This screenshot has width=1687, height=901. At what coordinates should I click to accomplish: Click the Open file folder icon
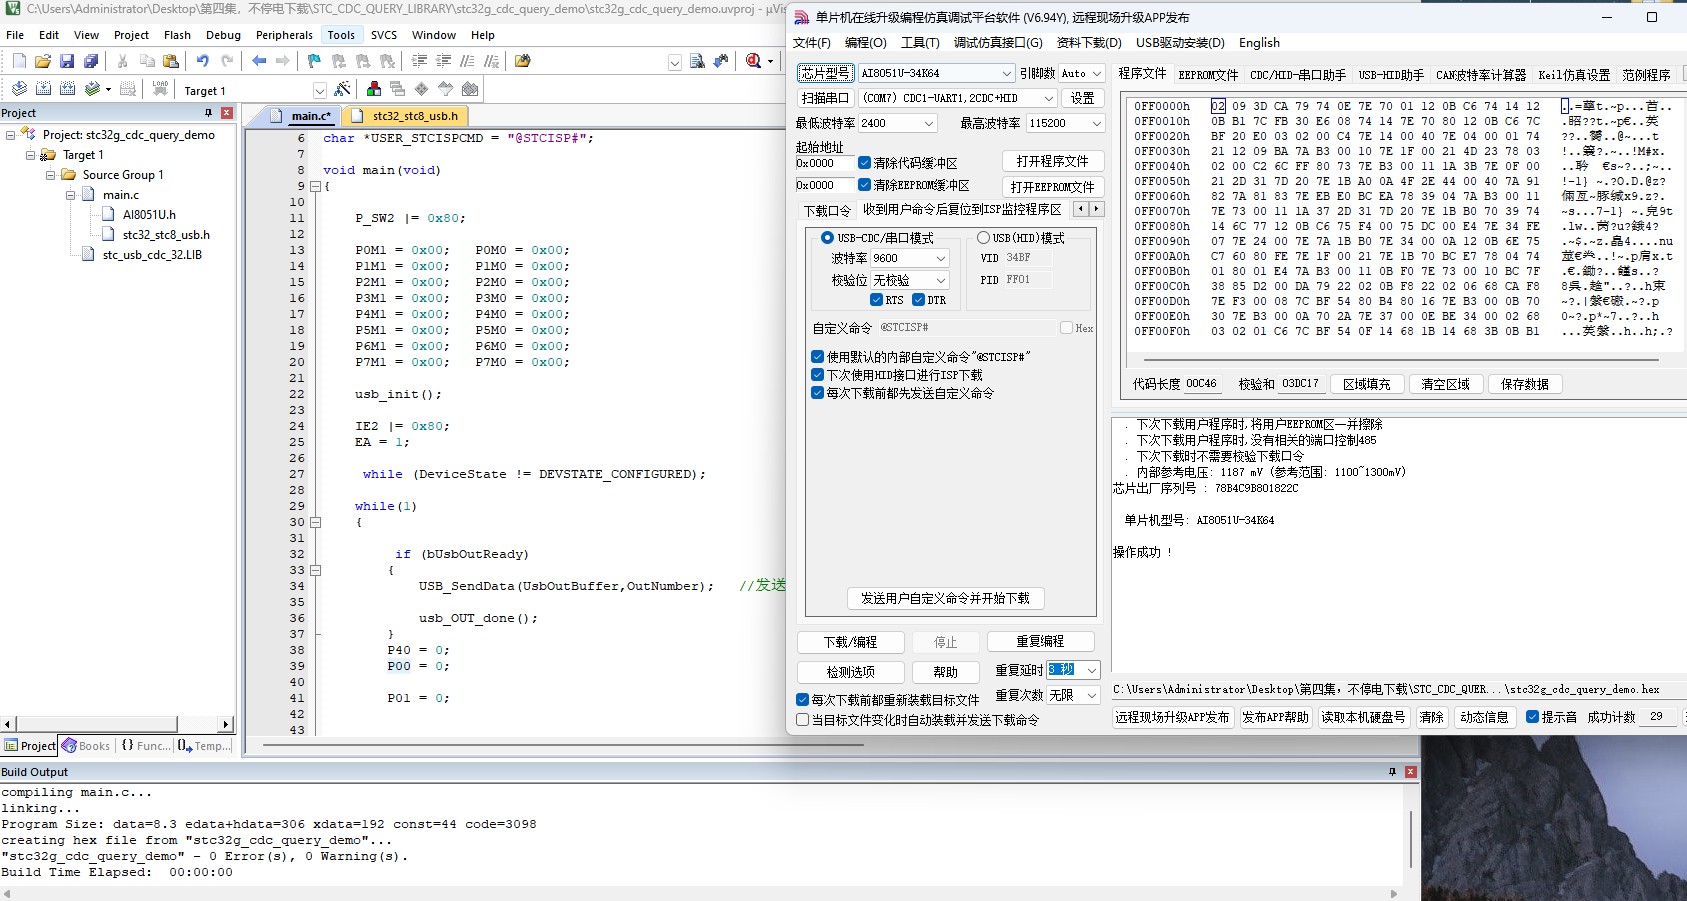42,61
